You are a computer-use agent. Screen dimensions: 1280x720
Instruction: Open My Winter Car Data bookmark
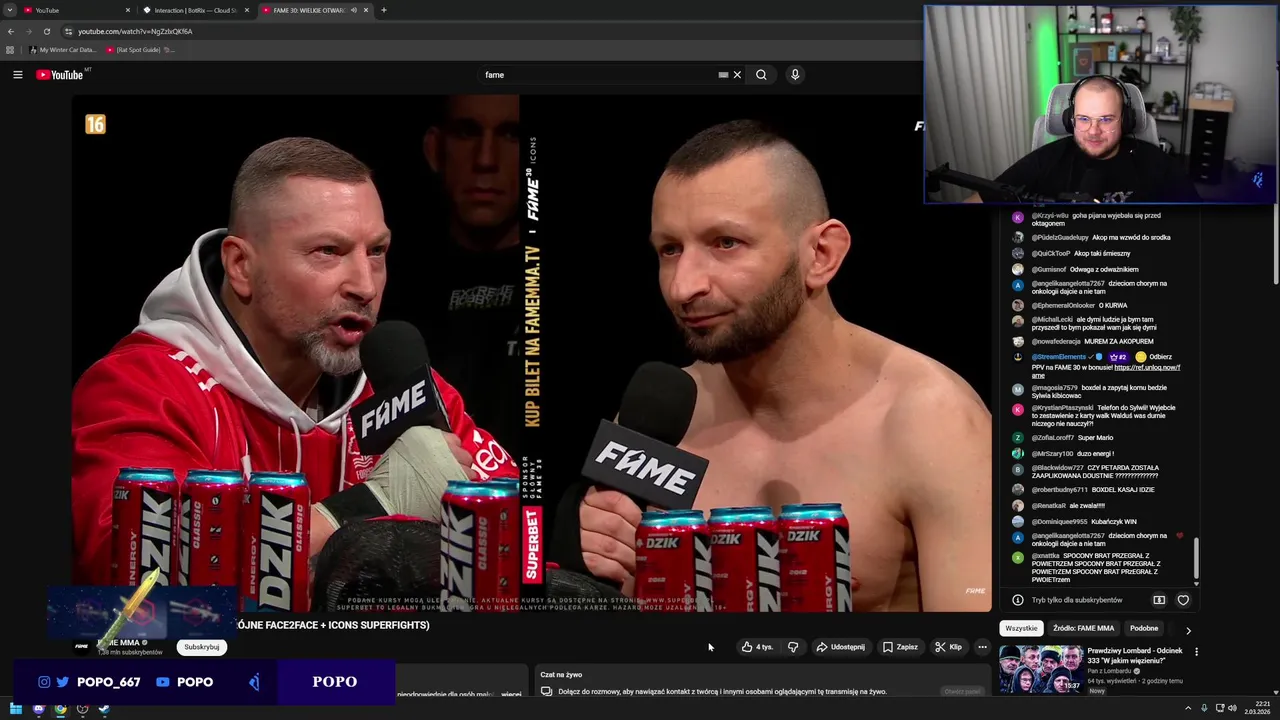(x=63, y=50)
